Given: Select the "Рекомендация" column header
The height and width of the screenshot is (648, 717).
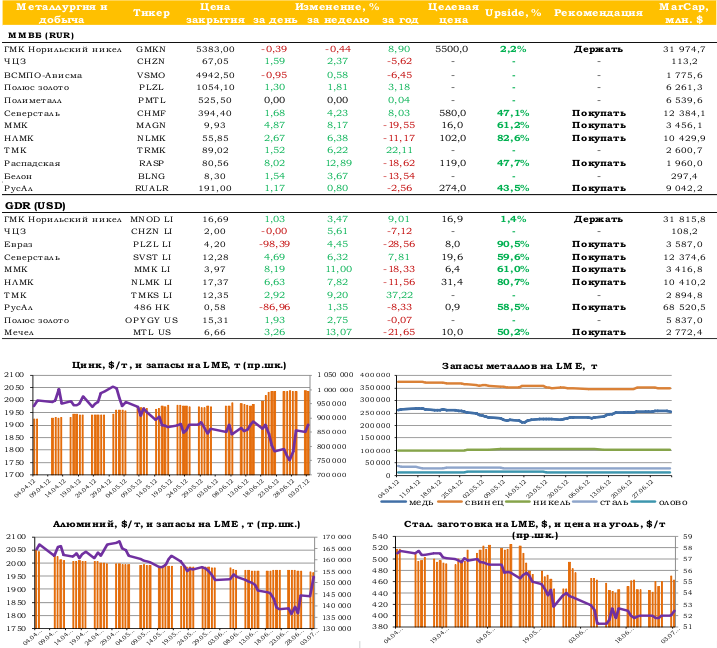Looking at the screenshot, I should pos(598,13).
